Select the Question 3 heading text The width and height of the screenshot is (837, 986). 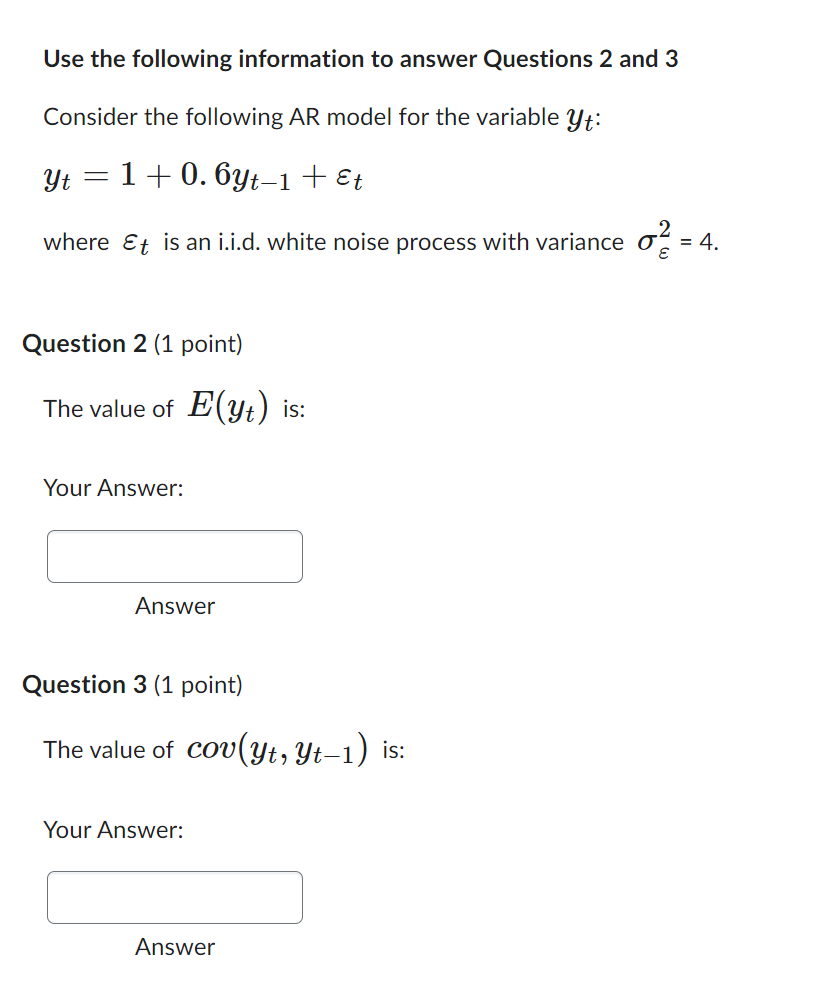[82, 685]
